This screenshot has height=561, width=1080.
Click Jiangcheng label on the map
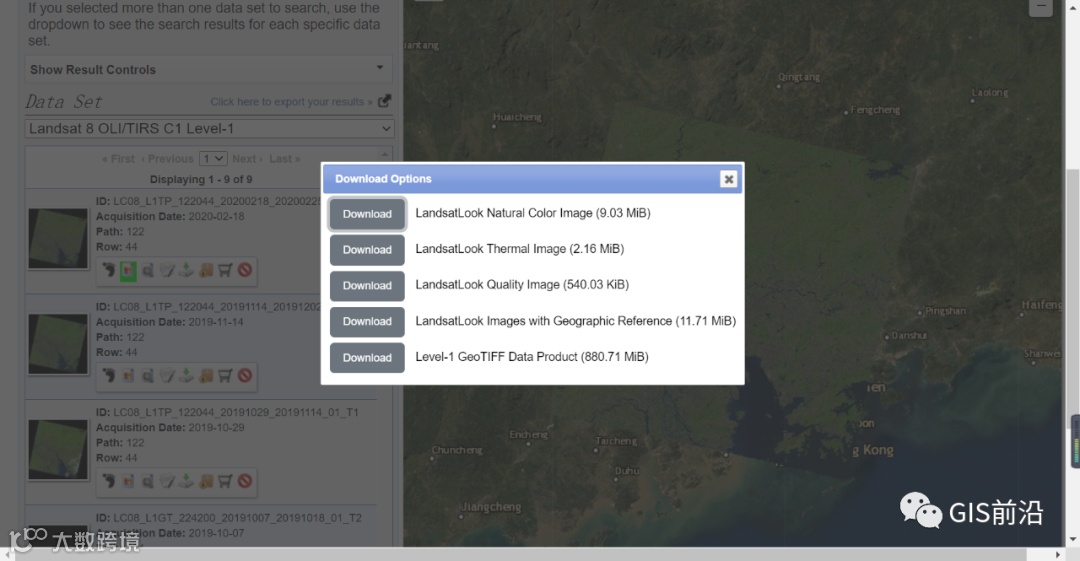coord(491,507)
